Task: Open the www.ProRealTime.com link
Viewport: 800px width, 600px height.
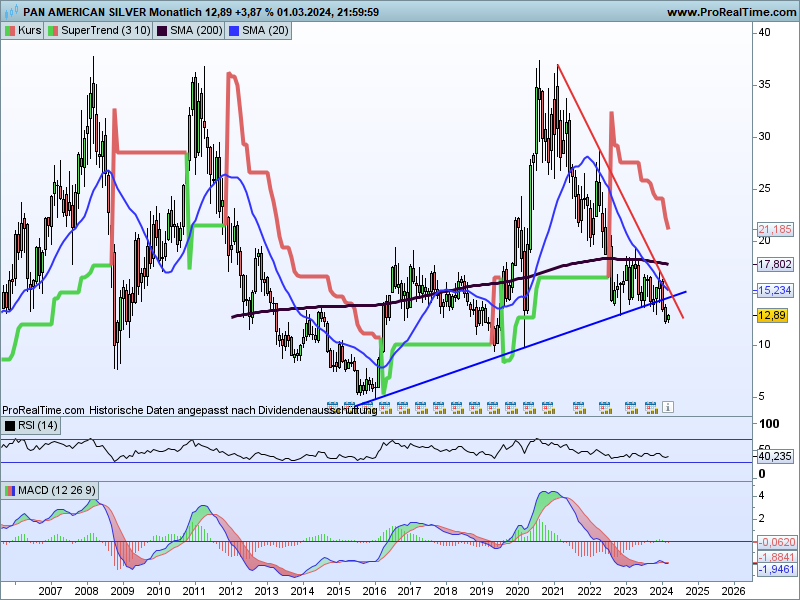Action: coord(732,12)
